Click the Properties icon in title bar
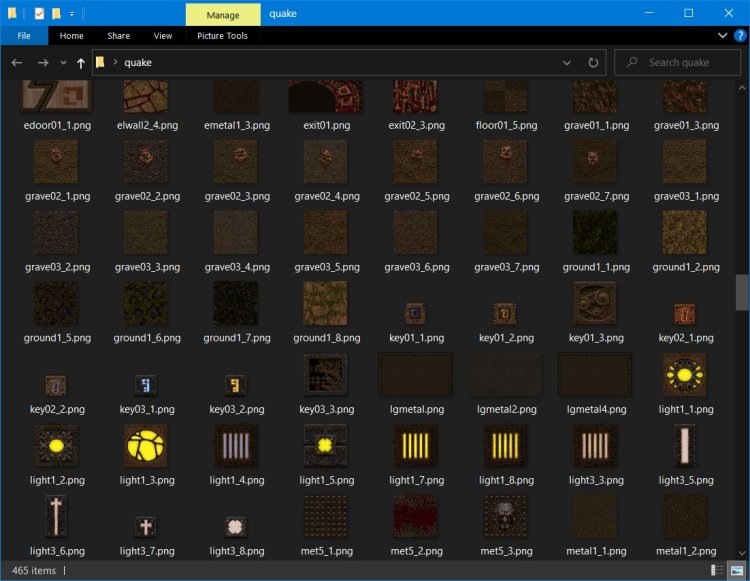Image resolution: width=750 pixels, height=581 pixels. click(x=38, y=14)
